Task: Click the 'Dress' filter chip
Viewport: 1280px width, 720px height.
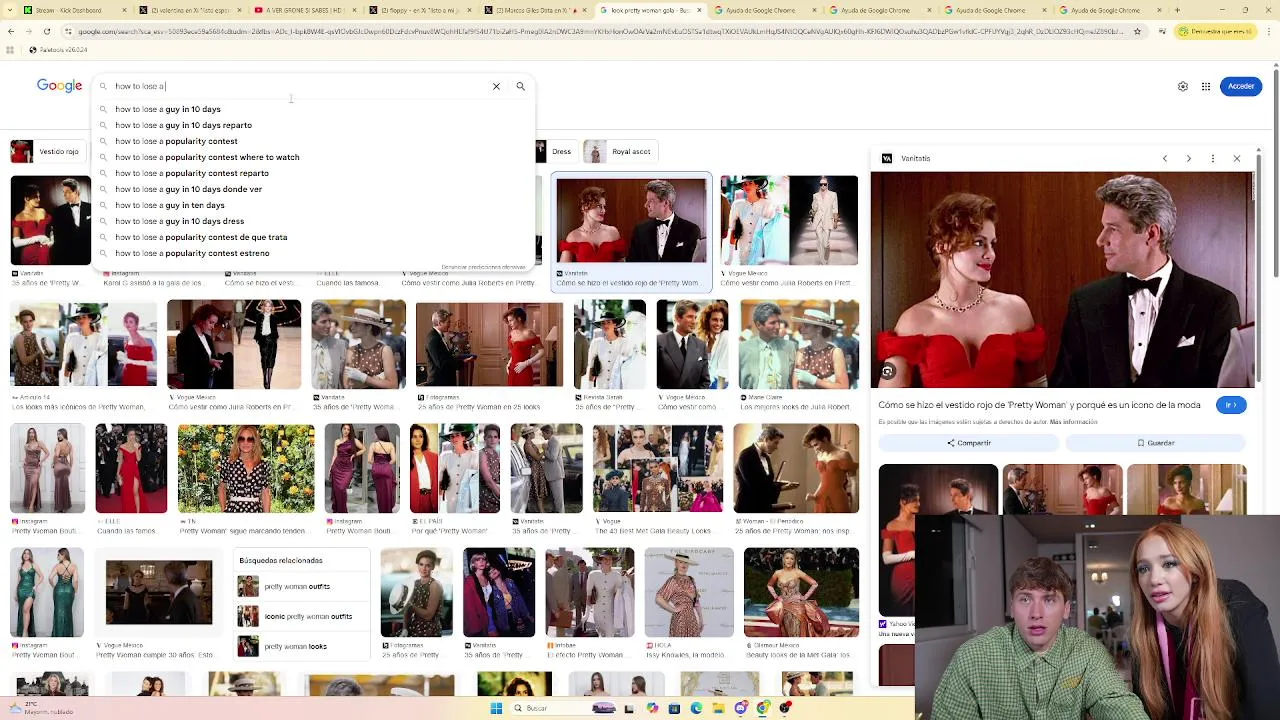Action: tap(555, 152)
